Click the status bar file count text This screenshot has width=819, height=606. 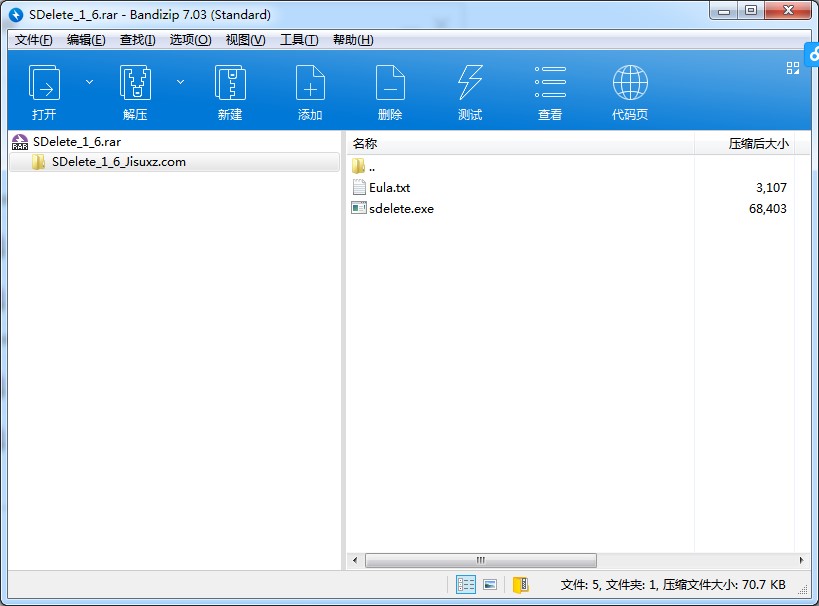(673, 585)
